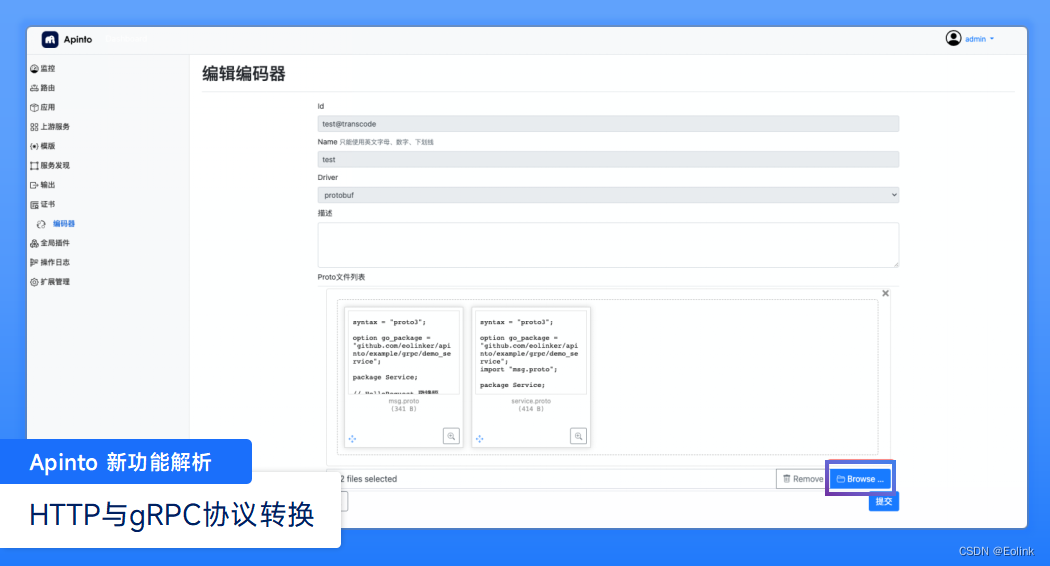
Task: Click the '2 files selected' caption field
Action: [x=552, y=479]
